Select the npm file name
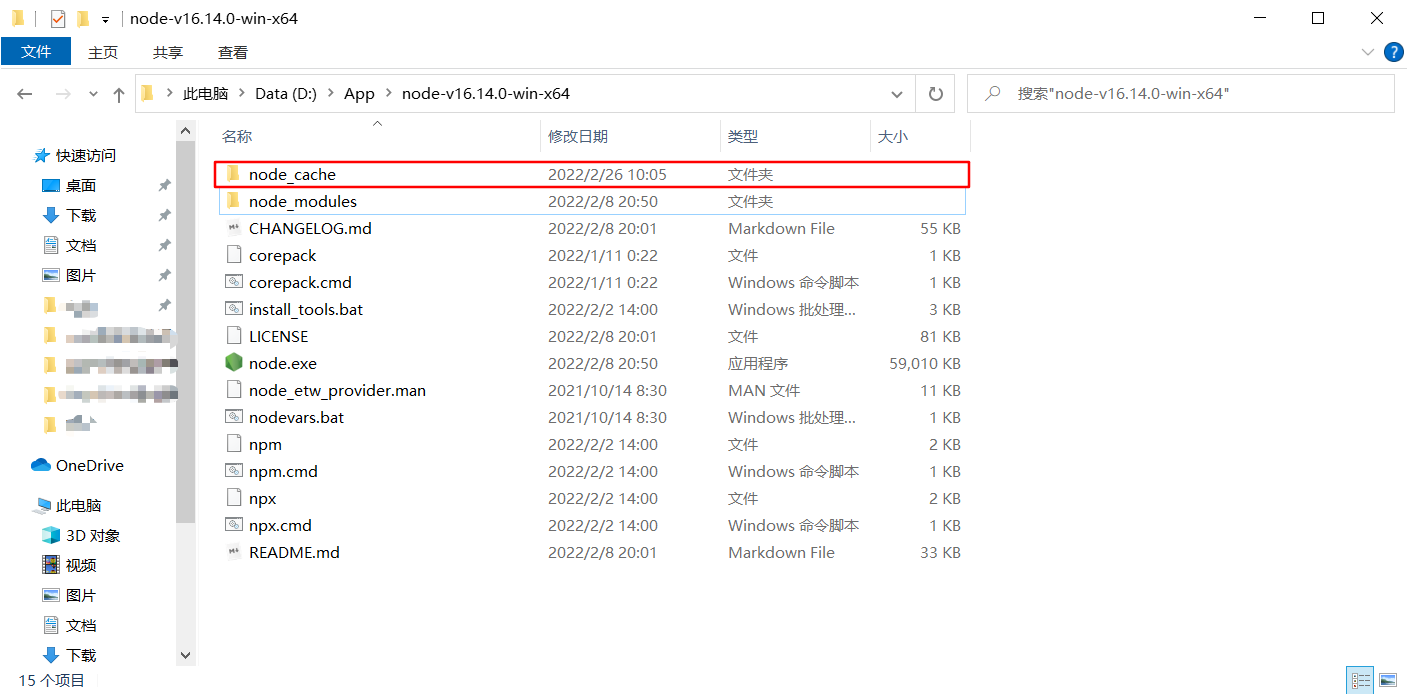The width and height of the screenshot is (1407, 694). (265, 444)
